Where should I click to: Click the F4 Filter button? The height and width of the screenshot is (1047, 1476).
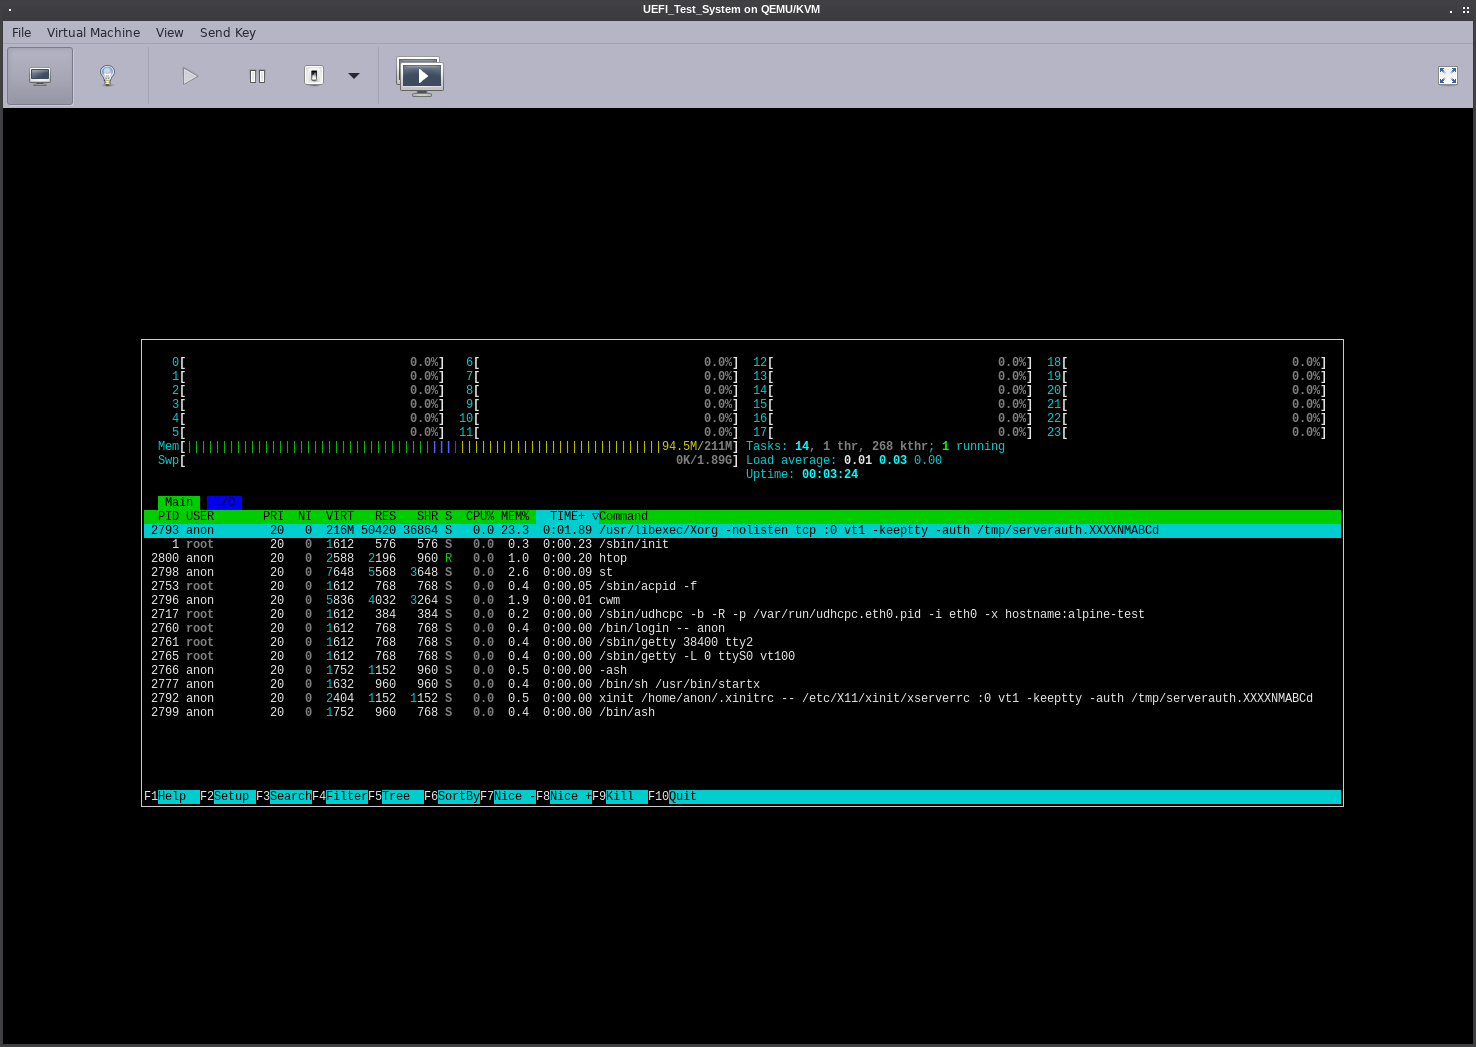coord(340,797)
